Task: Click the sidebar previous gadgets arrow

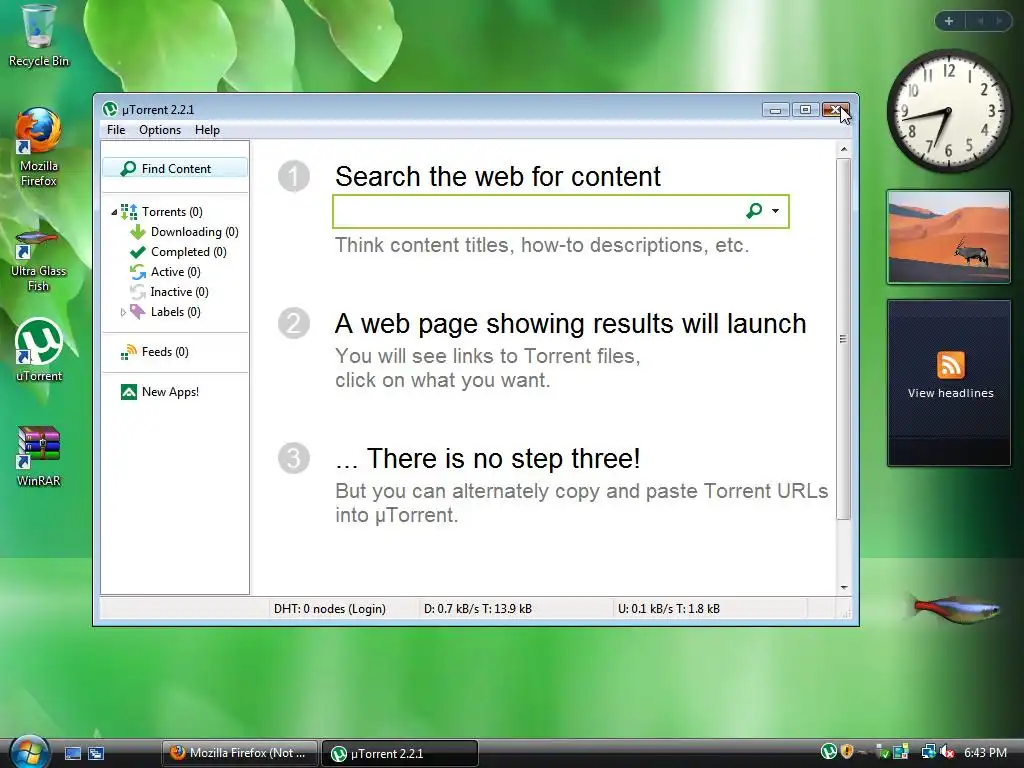Action: click(x=980, y=22)
